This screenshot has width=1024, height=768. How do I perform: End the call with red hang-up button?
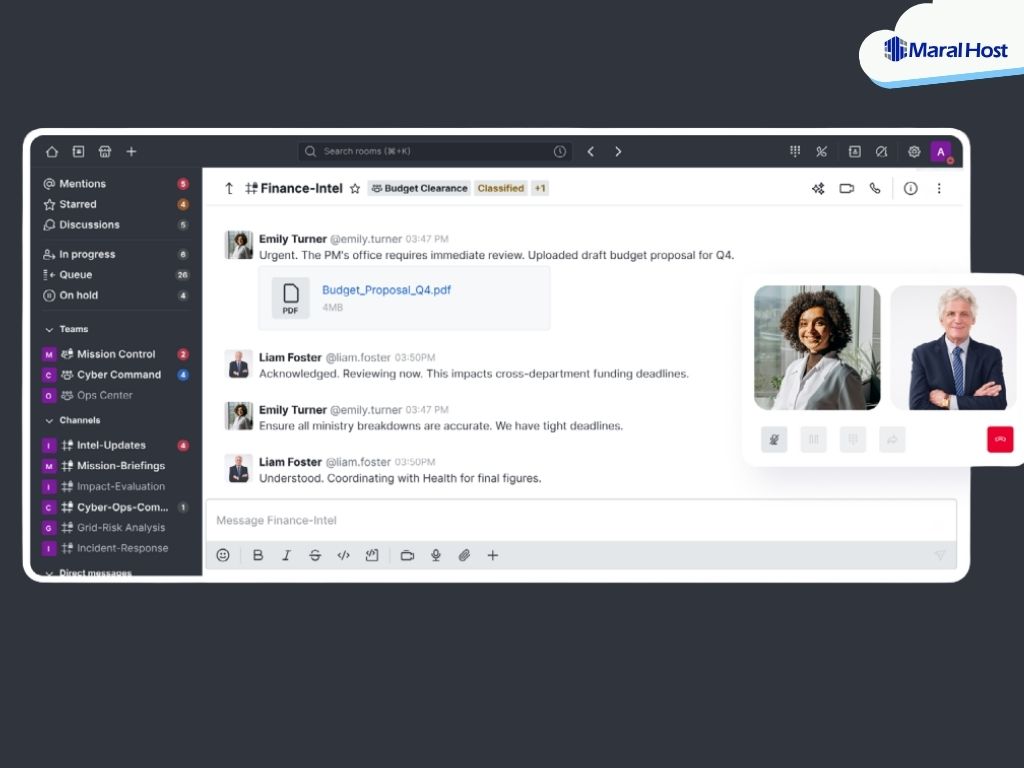pos(1000,440)
